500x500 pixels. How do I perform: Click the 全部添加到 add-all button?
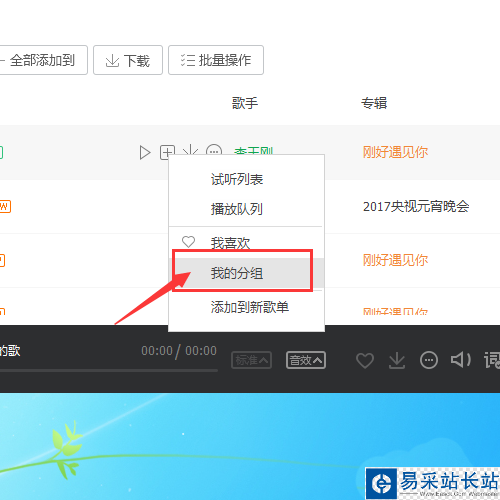(43, 60)
